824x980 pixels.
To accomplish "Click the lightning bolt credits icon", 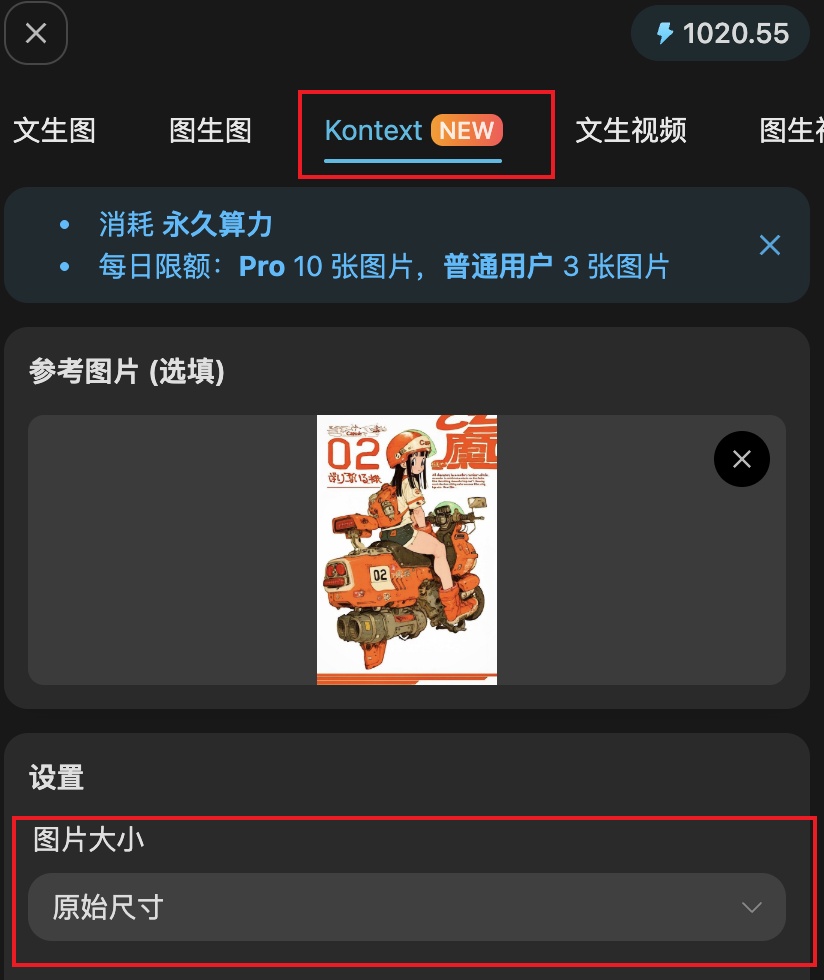I will pyautogui.click(x=665, y=33).
